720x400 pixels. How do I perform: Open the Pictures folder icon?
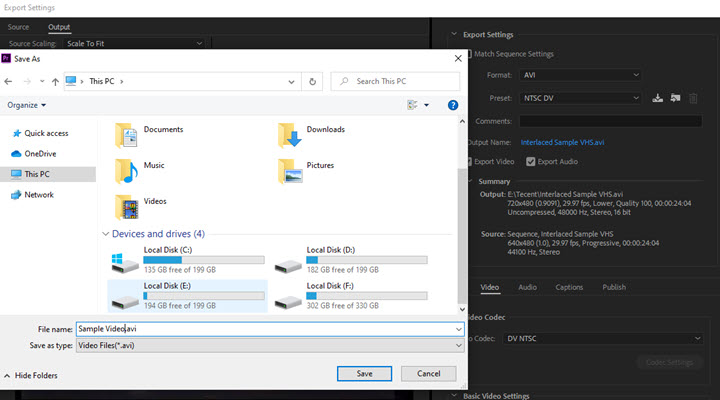click(x=289, y=171)
